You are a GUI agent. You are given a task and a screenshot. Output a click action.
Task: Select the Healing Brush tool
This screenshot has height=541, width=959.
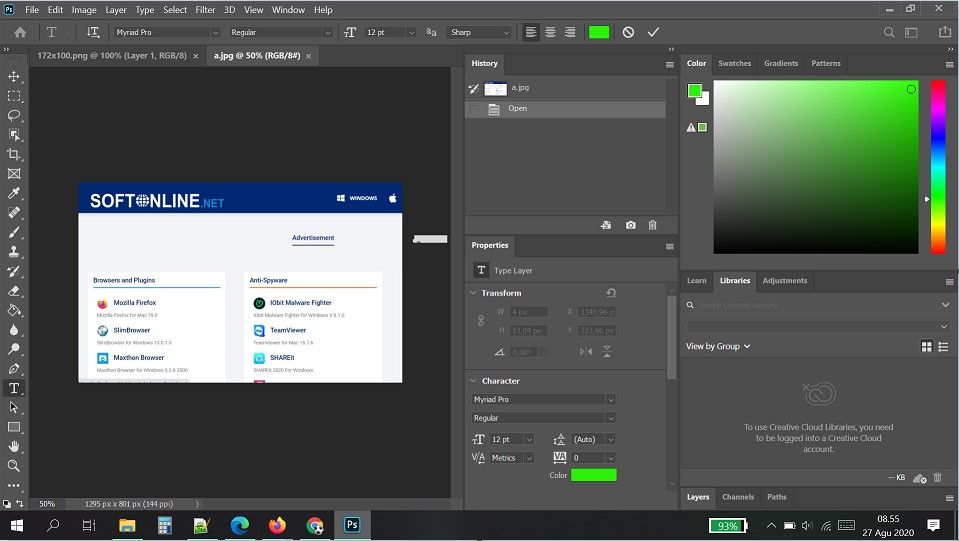[13, 213]
